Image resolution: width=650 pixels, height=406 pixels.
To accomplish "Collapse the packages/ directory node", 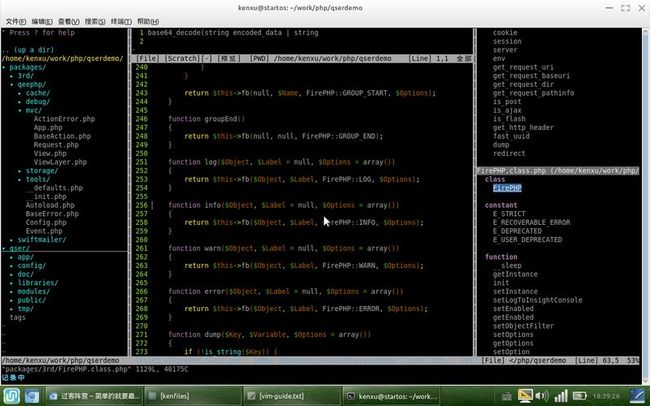I will click(27, 67).
